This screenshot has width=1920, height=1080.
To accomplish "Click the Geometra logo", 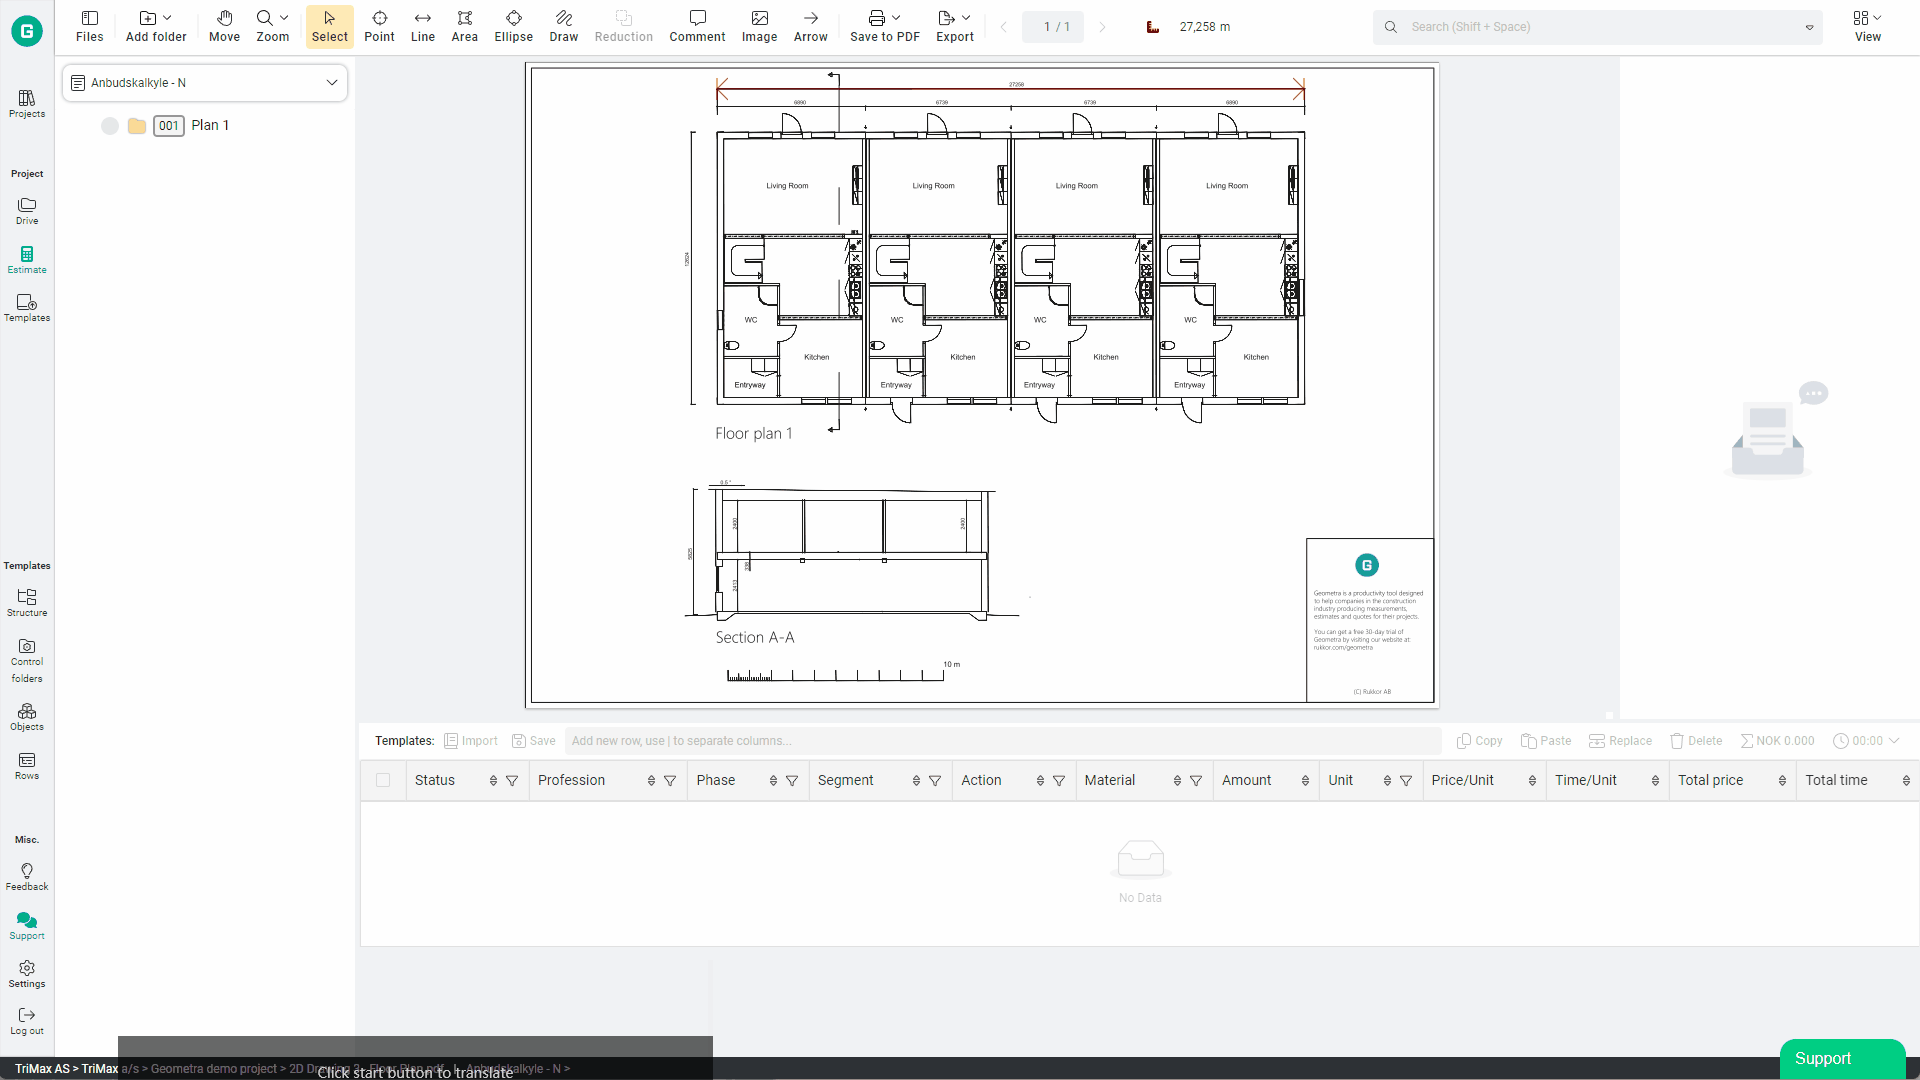I will pyautogui.click(x=27, y=31).
